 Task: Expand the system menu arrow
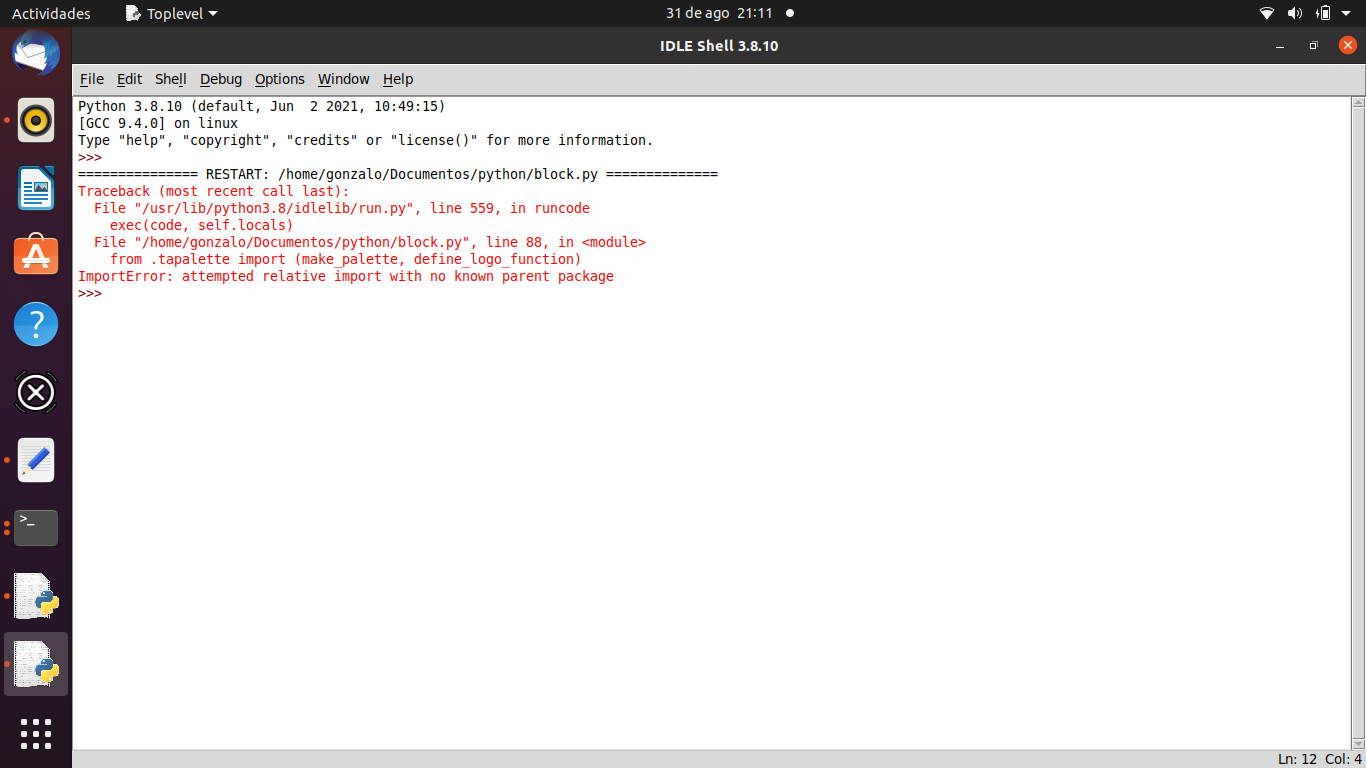(x=1347, y=13)
